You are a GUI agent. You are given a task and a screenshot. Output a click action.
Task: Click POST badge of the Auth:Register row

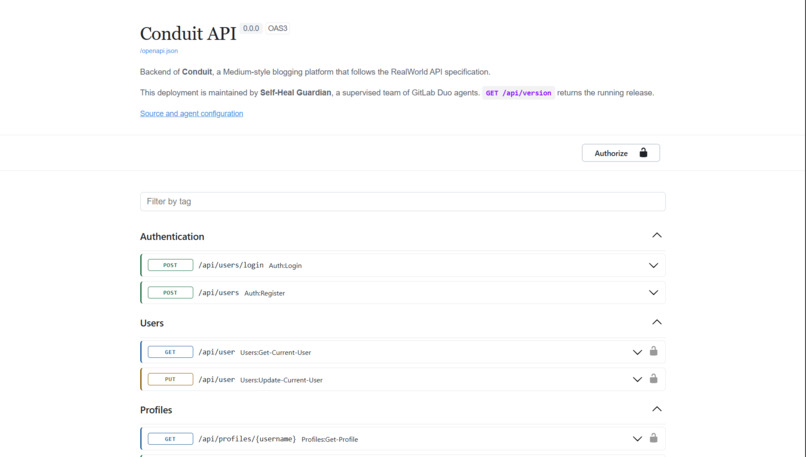(x=170, y=293)
